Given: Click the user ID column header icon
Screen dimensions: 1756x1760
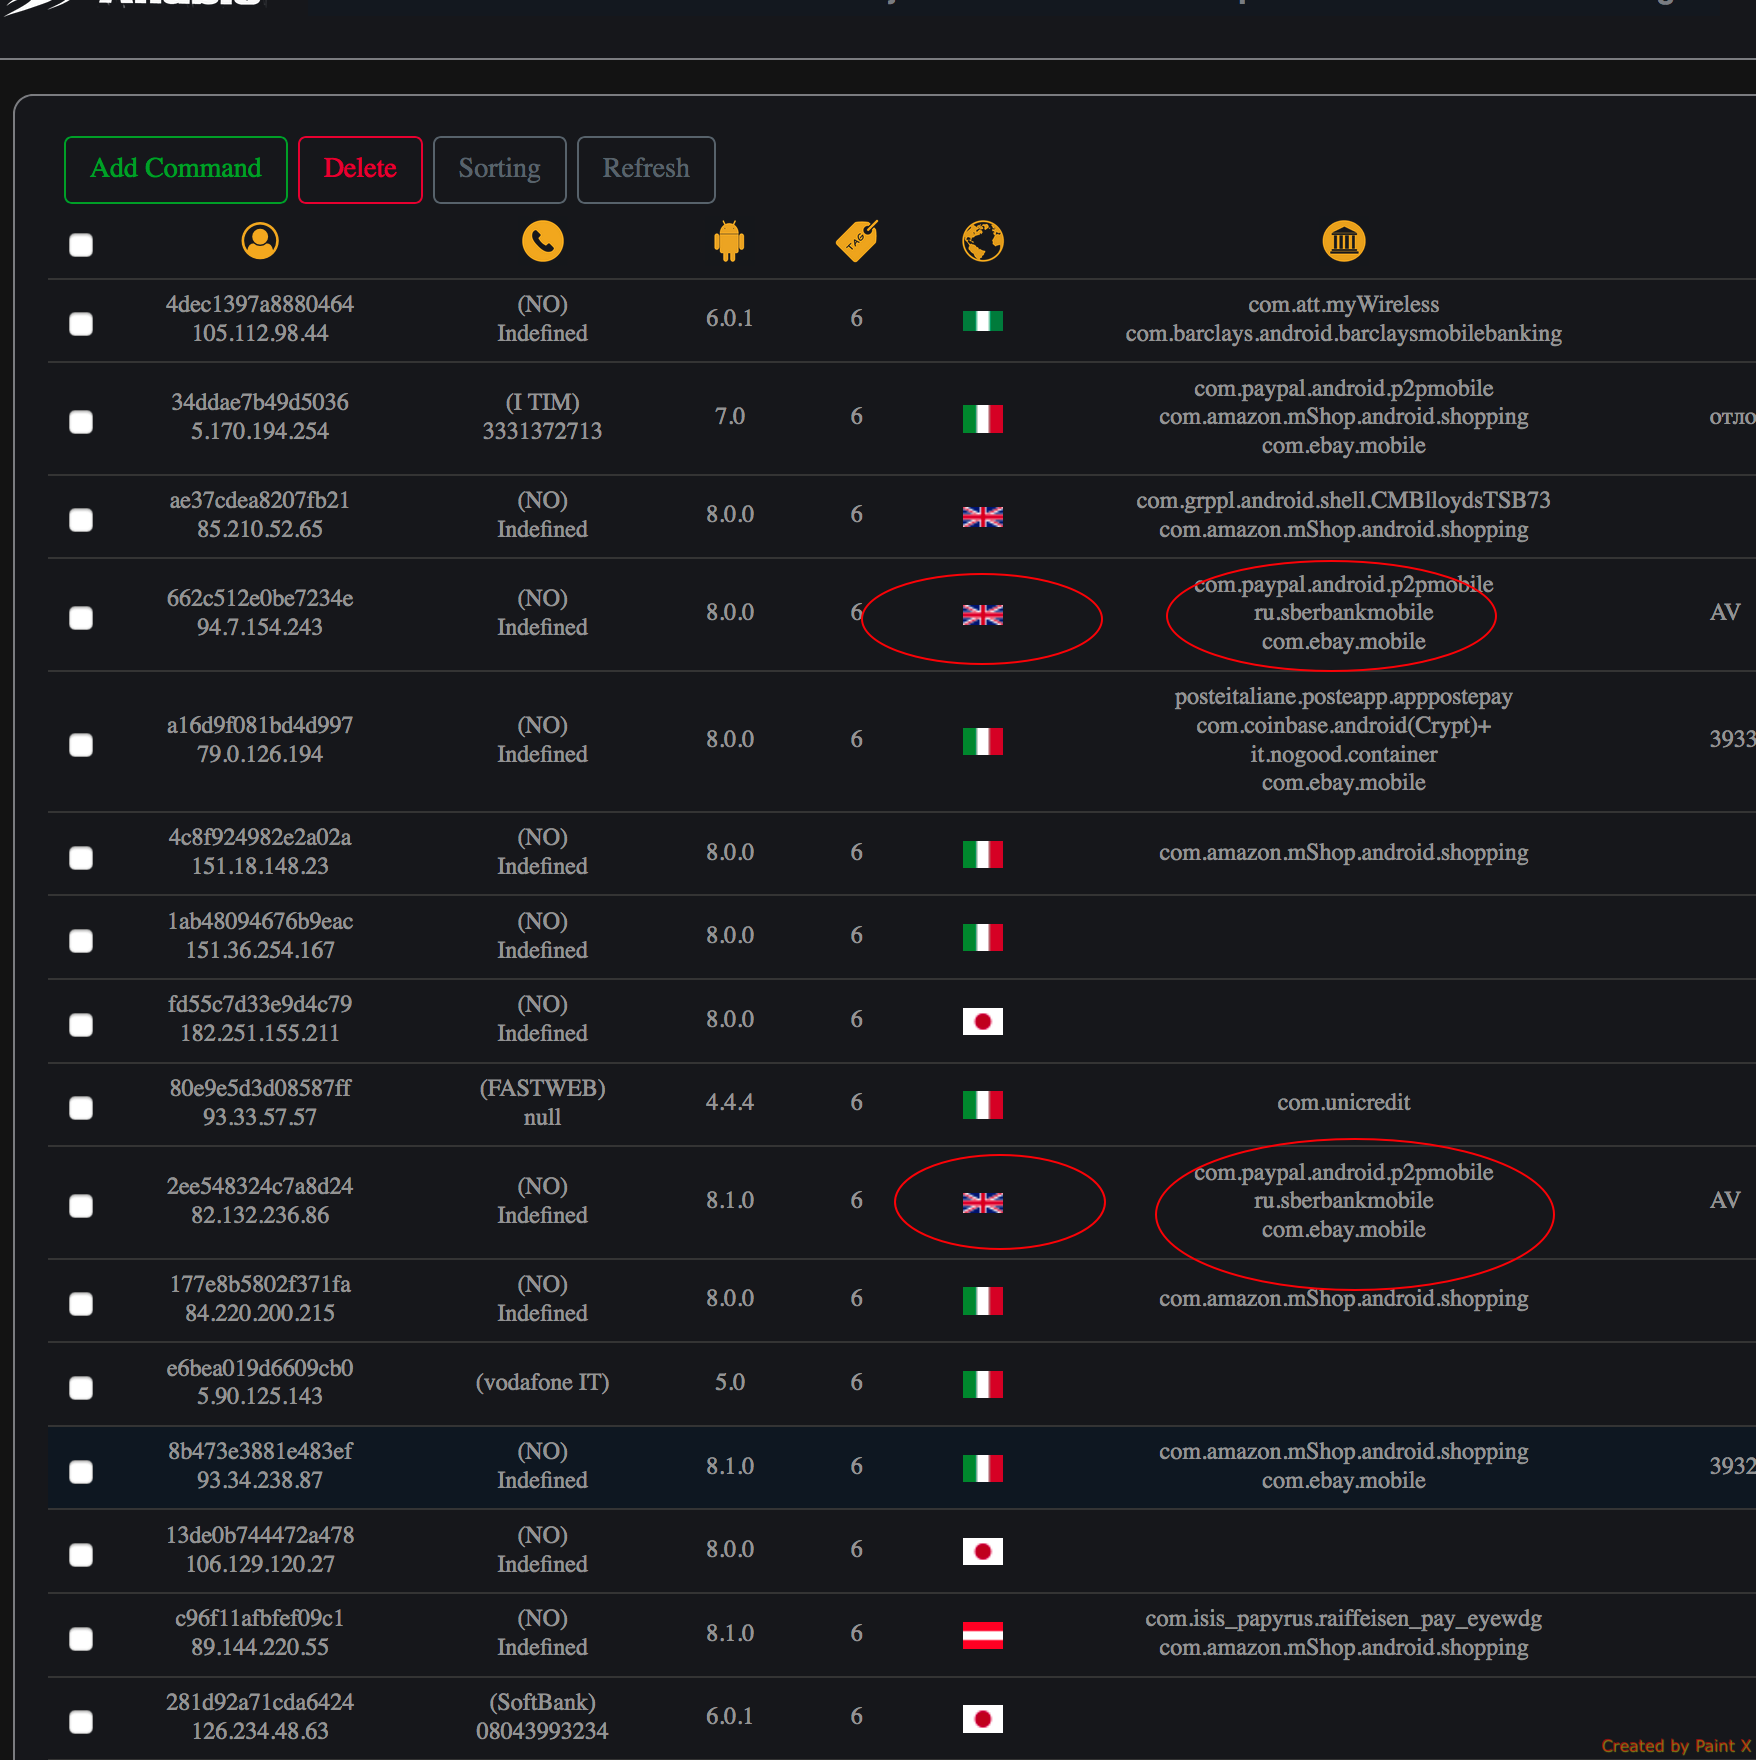Looking at the screenshot, I should pos(260,241).
